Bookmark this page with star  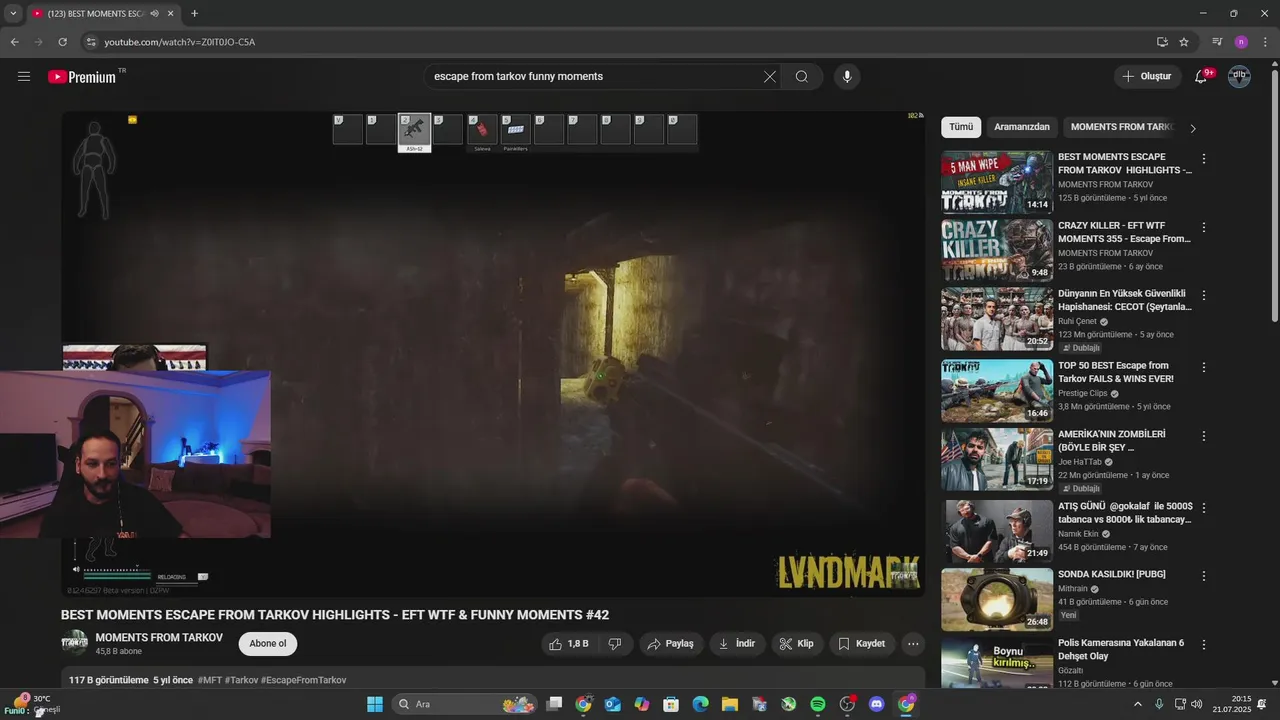coord(1184,42)
